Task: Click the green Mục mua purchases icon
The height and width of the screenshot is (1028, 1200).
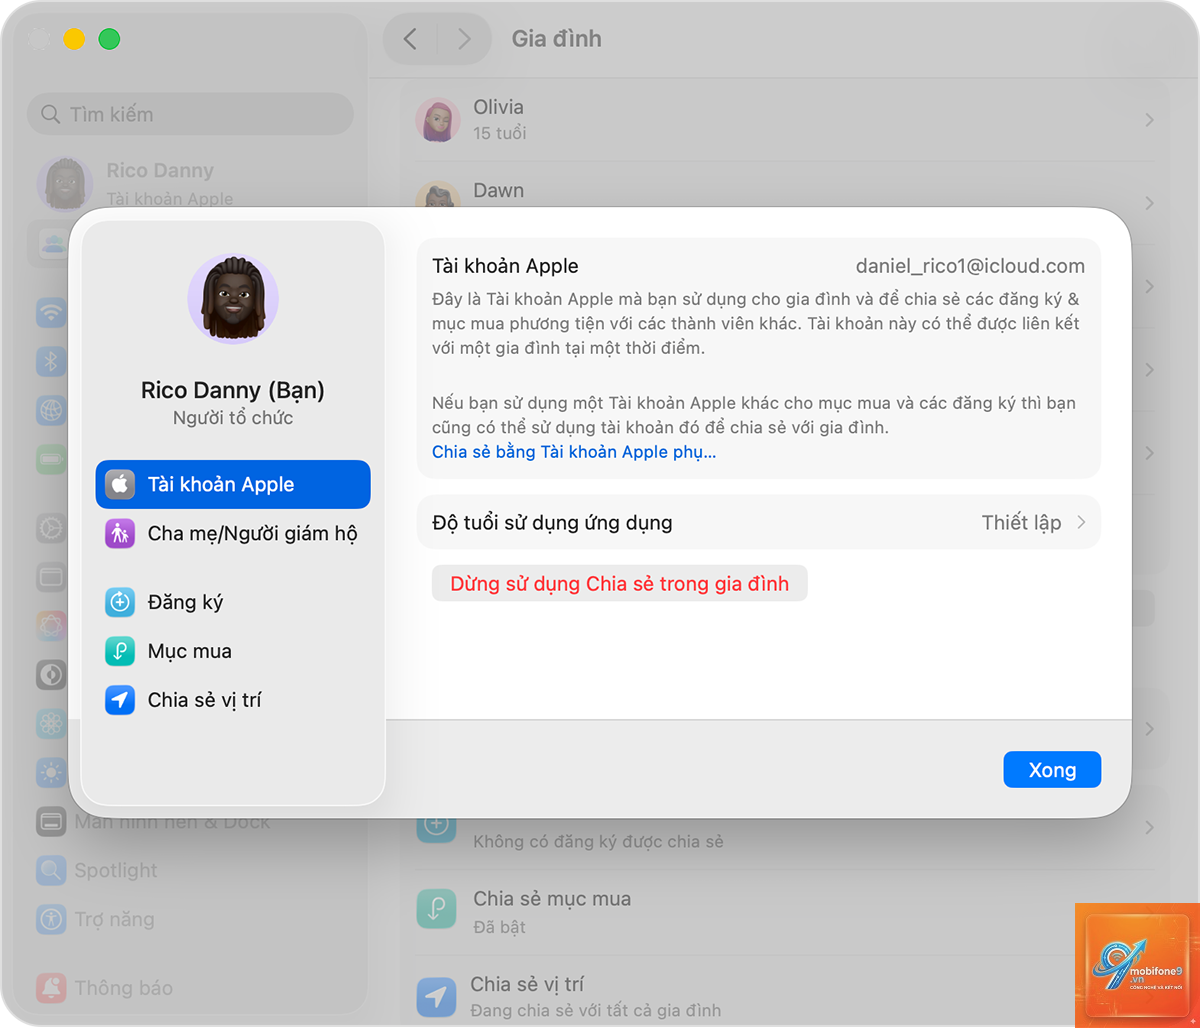Action: click(120, 651)
